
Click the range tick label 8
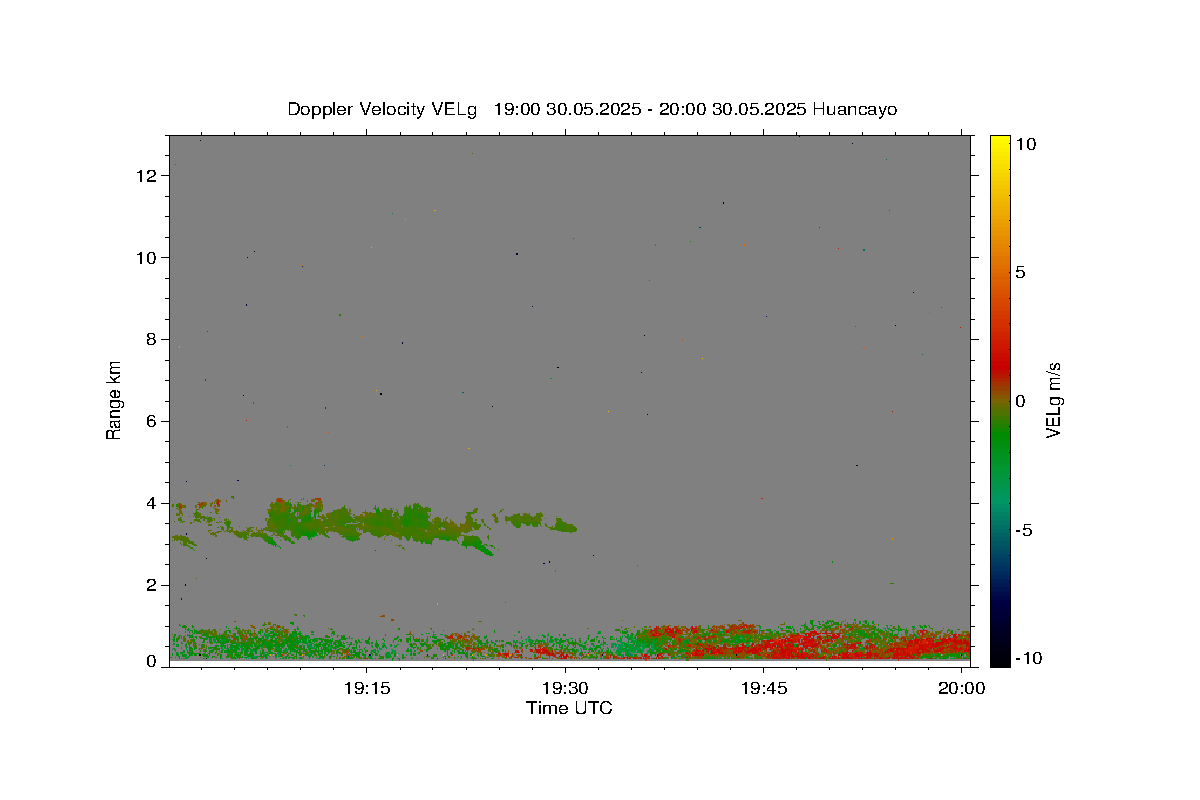coord(152,340)
